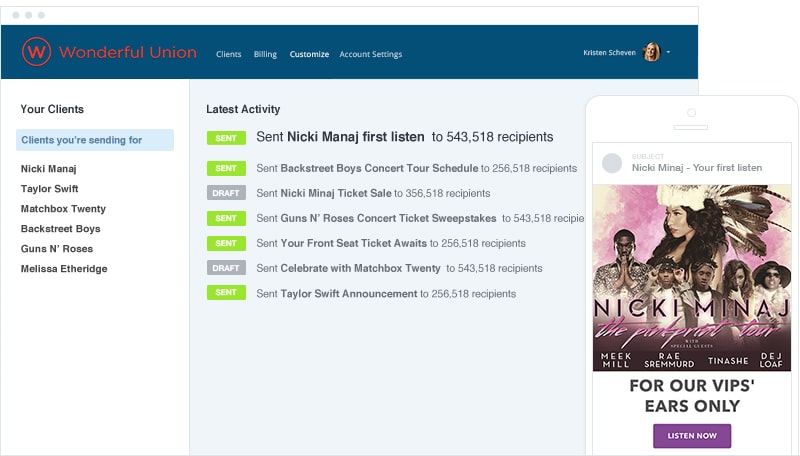Click DRAFT badge for Celebrate with Matchbox Twenty

[x=226, y=268]
